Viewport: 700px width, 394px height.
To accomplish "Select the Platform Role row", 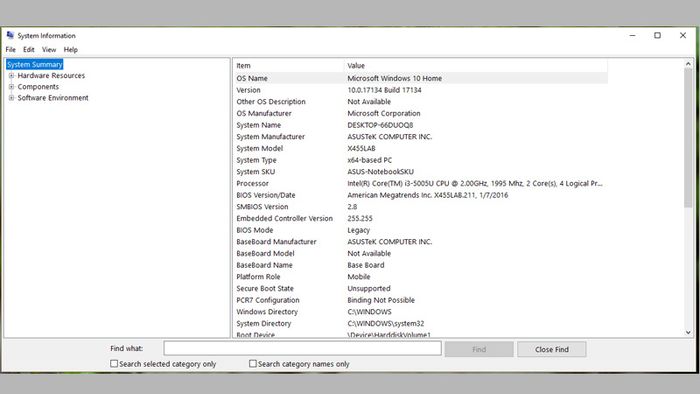I will coord(421,277).
